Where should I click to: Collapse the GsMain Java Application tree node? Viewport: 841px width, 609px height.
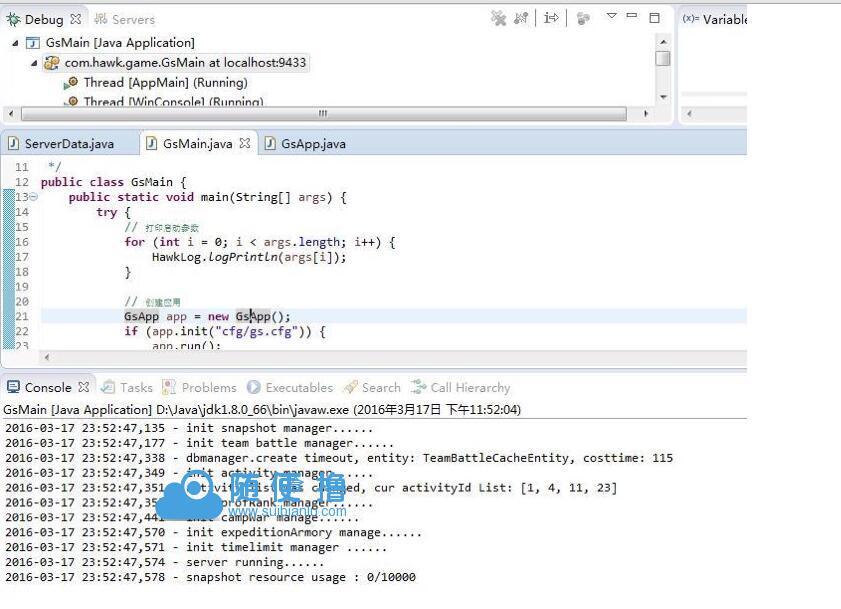click(15, 43)
